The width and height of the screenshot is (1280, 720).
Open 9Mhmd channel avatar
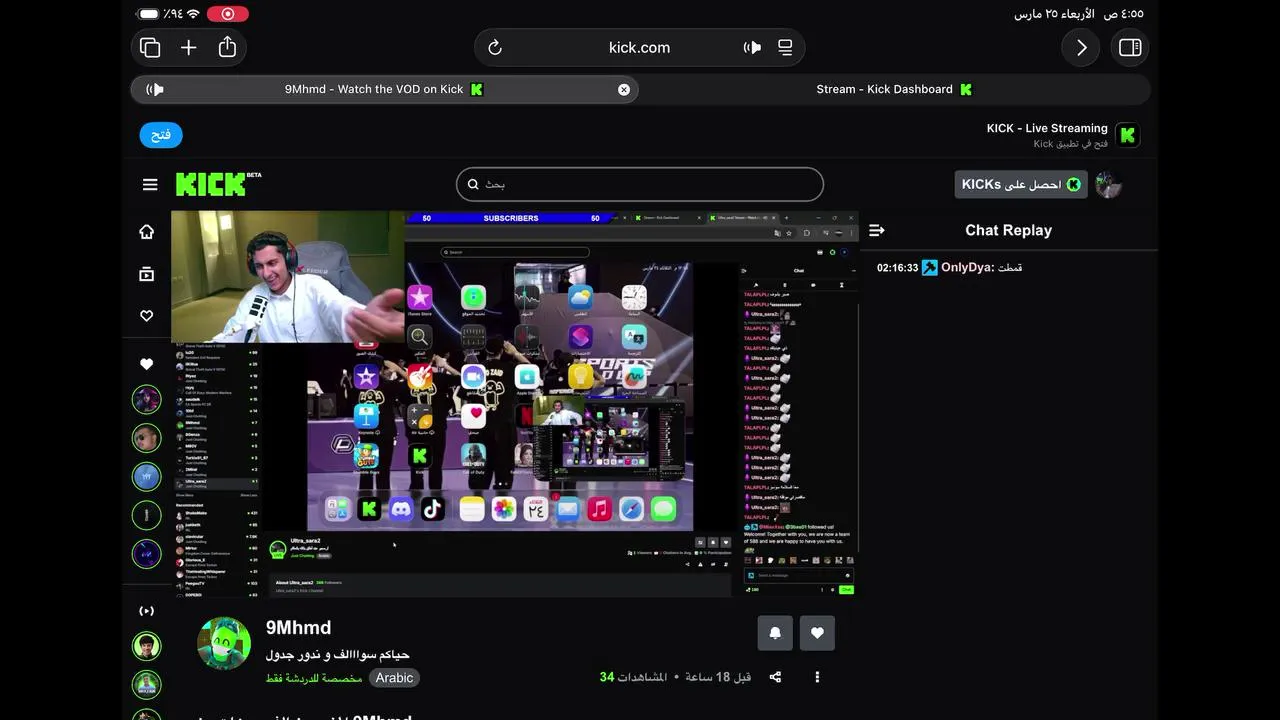pyautogui.click(x=224, y=644)
